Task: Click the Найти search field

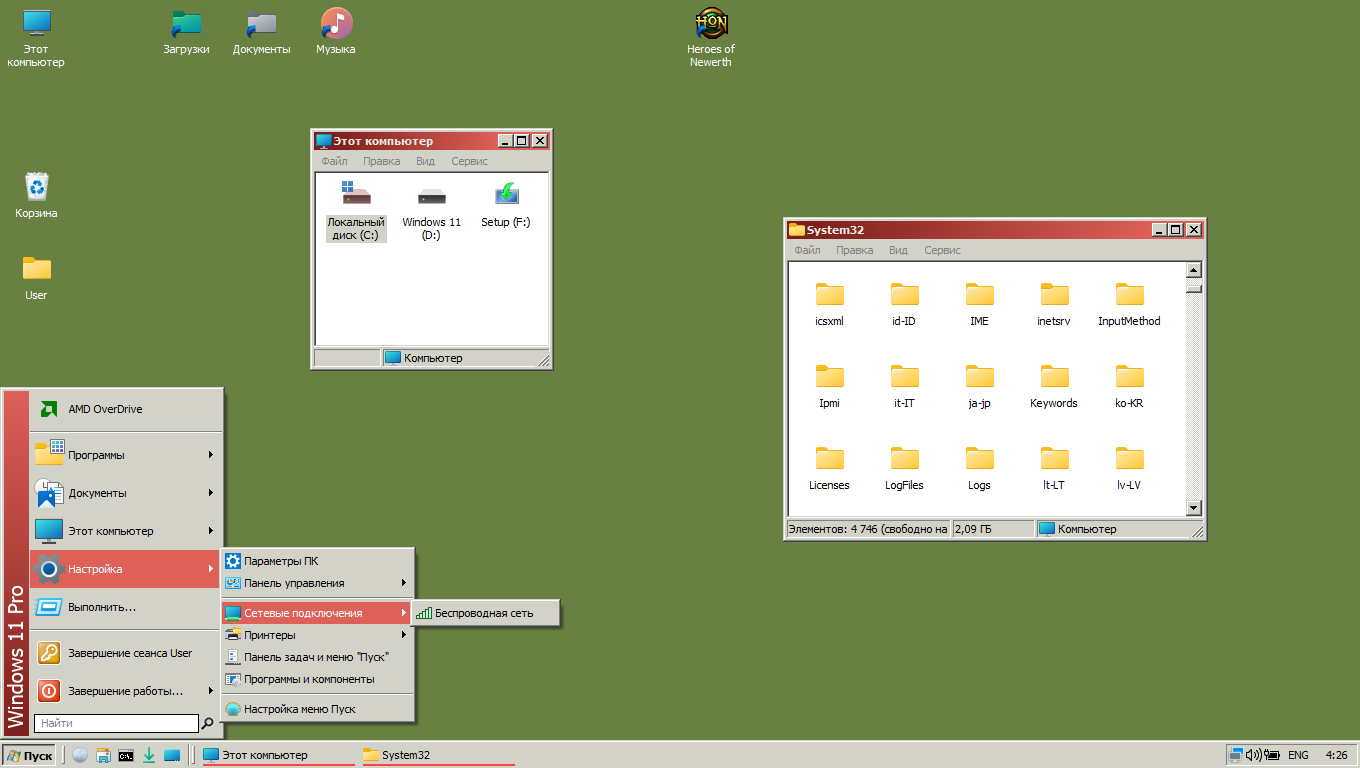Action: [115, 722]
